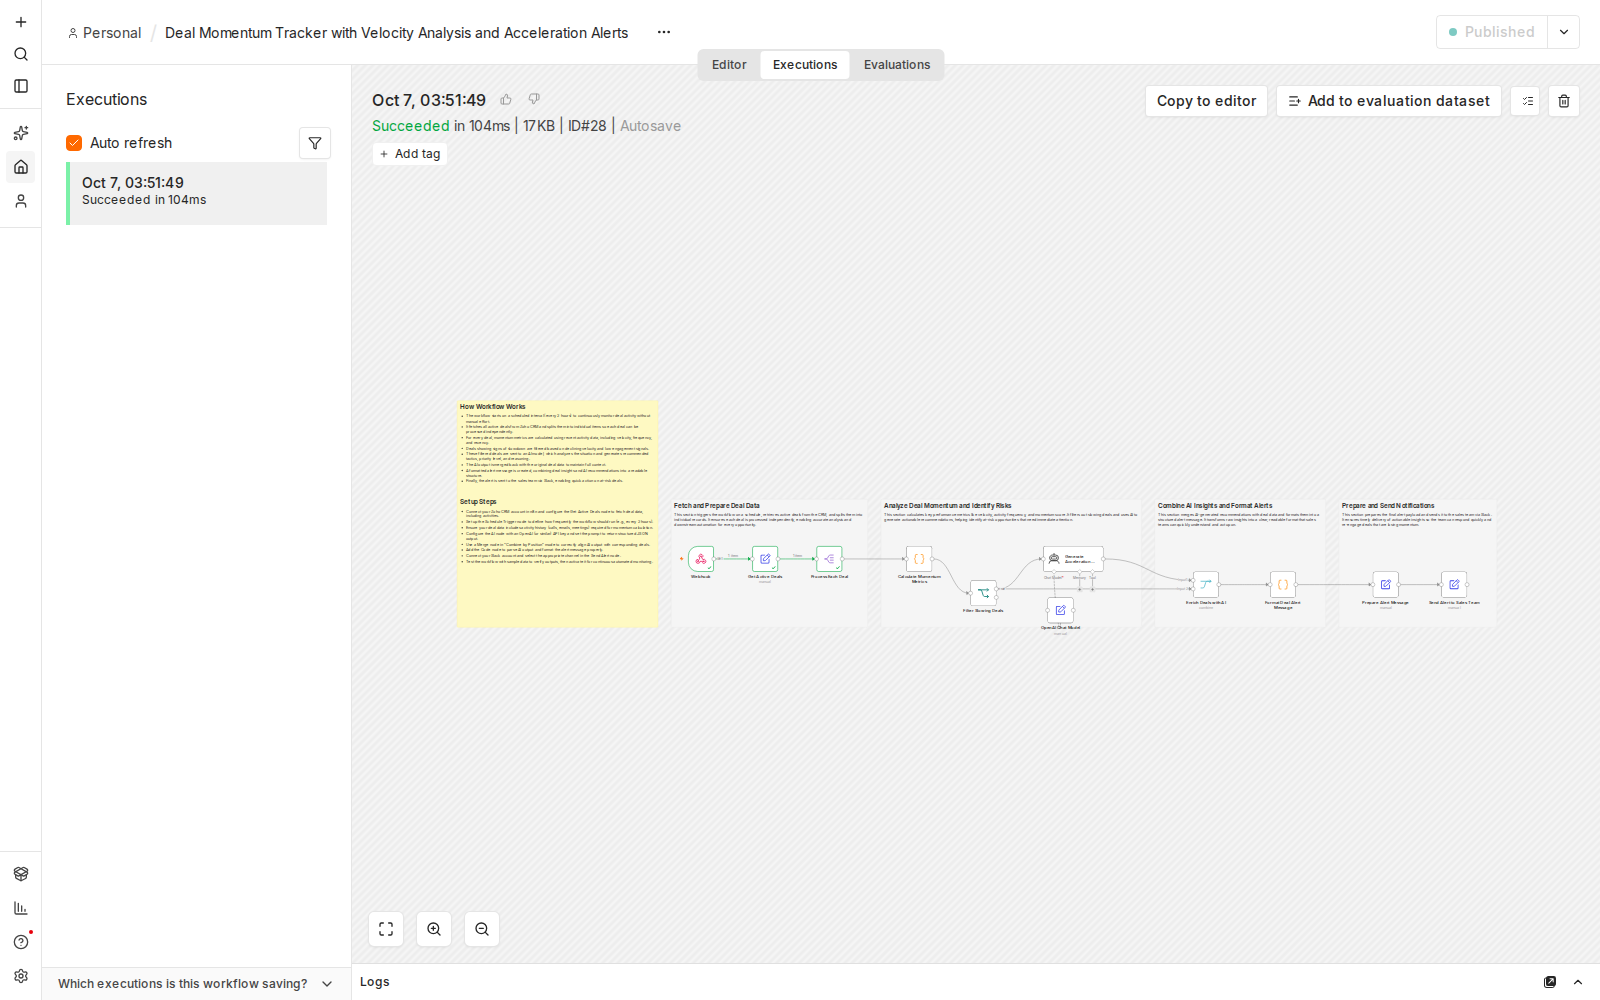
Task: Select the Get Active Deals node
Action: [765, 559]
